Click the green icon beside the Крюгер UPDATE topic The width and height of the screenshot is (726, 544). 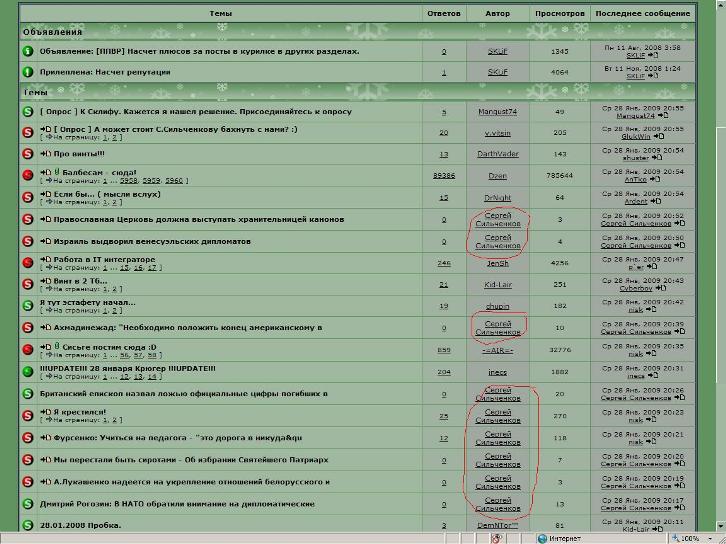[x=28, y=372]
